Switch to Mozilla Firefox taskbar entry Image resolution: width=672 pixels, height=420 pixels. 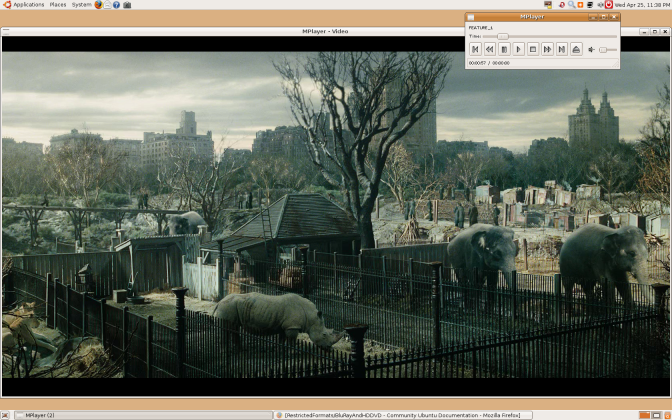pyautogui.click(x=403, y=415)
